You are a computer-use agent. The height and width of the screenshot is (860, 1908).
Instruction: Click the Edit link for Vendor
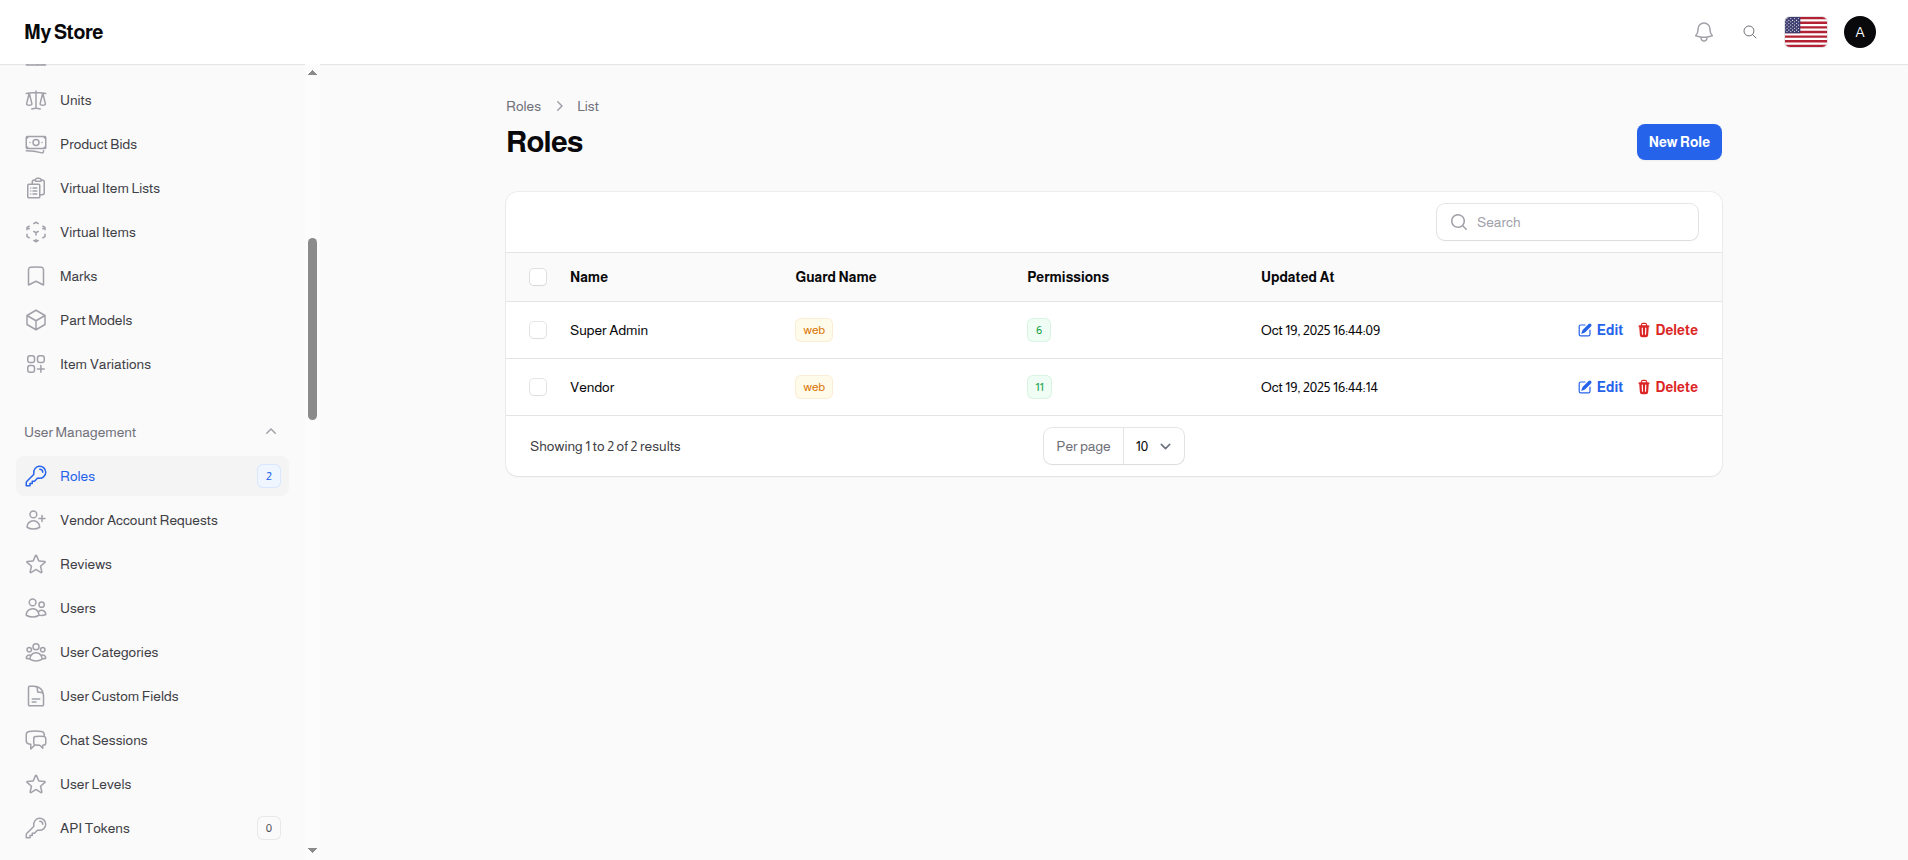tap(1600, 387)
